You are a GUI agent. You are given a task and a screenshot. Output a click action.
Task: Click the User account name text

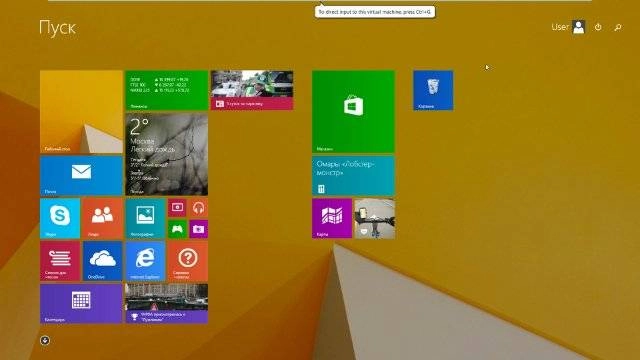click(560, 27)
